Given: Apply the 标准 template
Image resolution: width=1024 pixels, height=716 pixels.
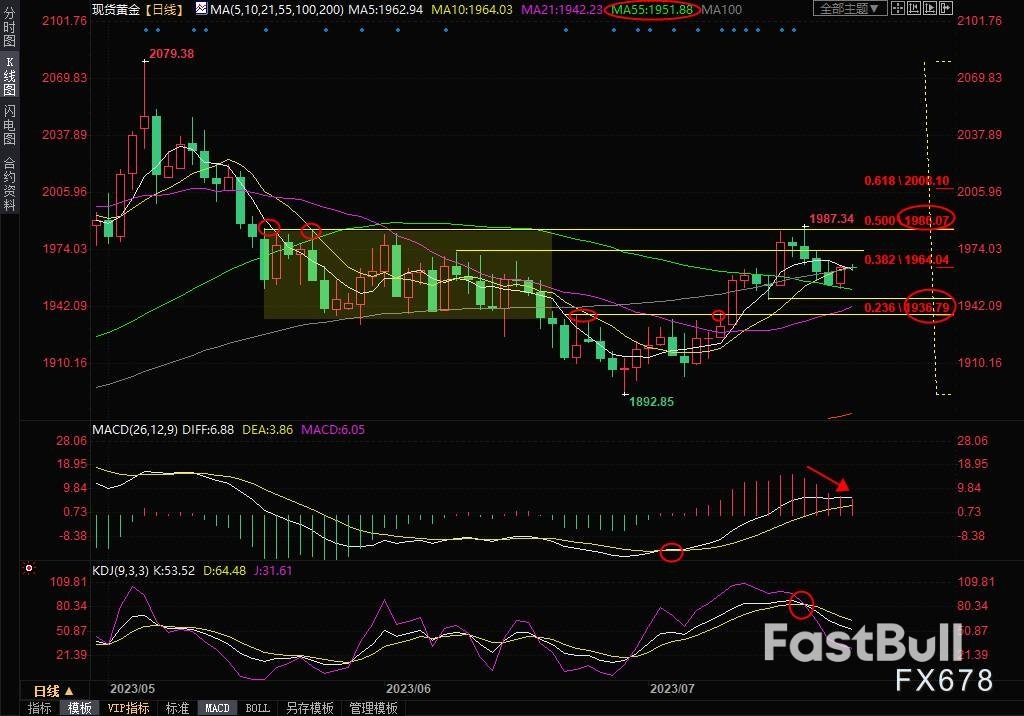Looking at the screenshot, I should [177, 708].
